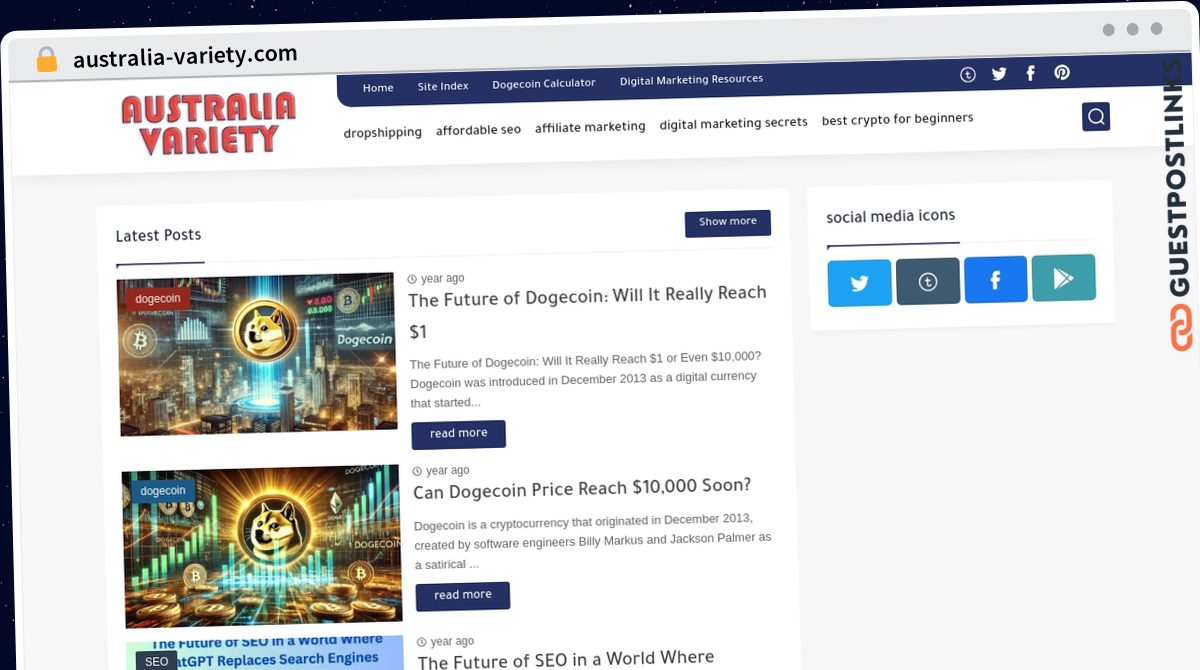Click the Twitter button in social media widget
1200x670 pixels.
click(860, 283)
